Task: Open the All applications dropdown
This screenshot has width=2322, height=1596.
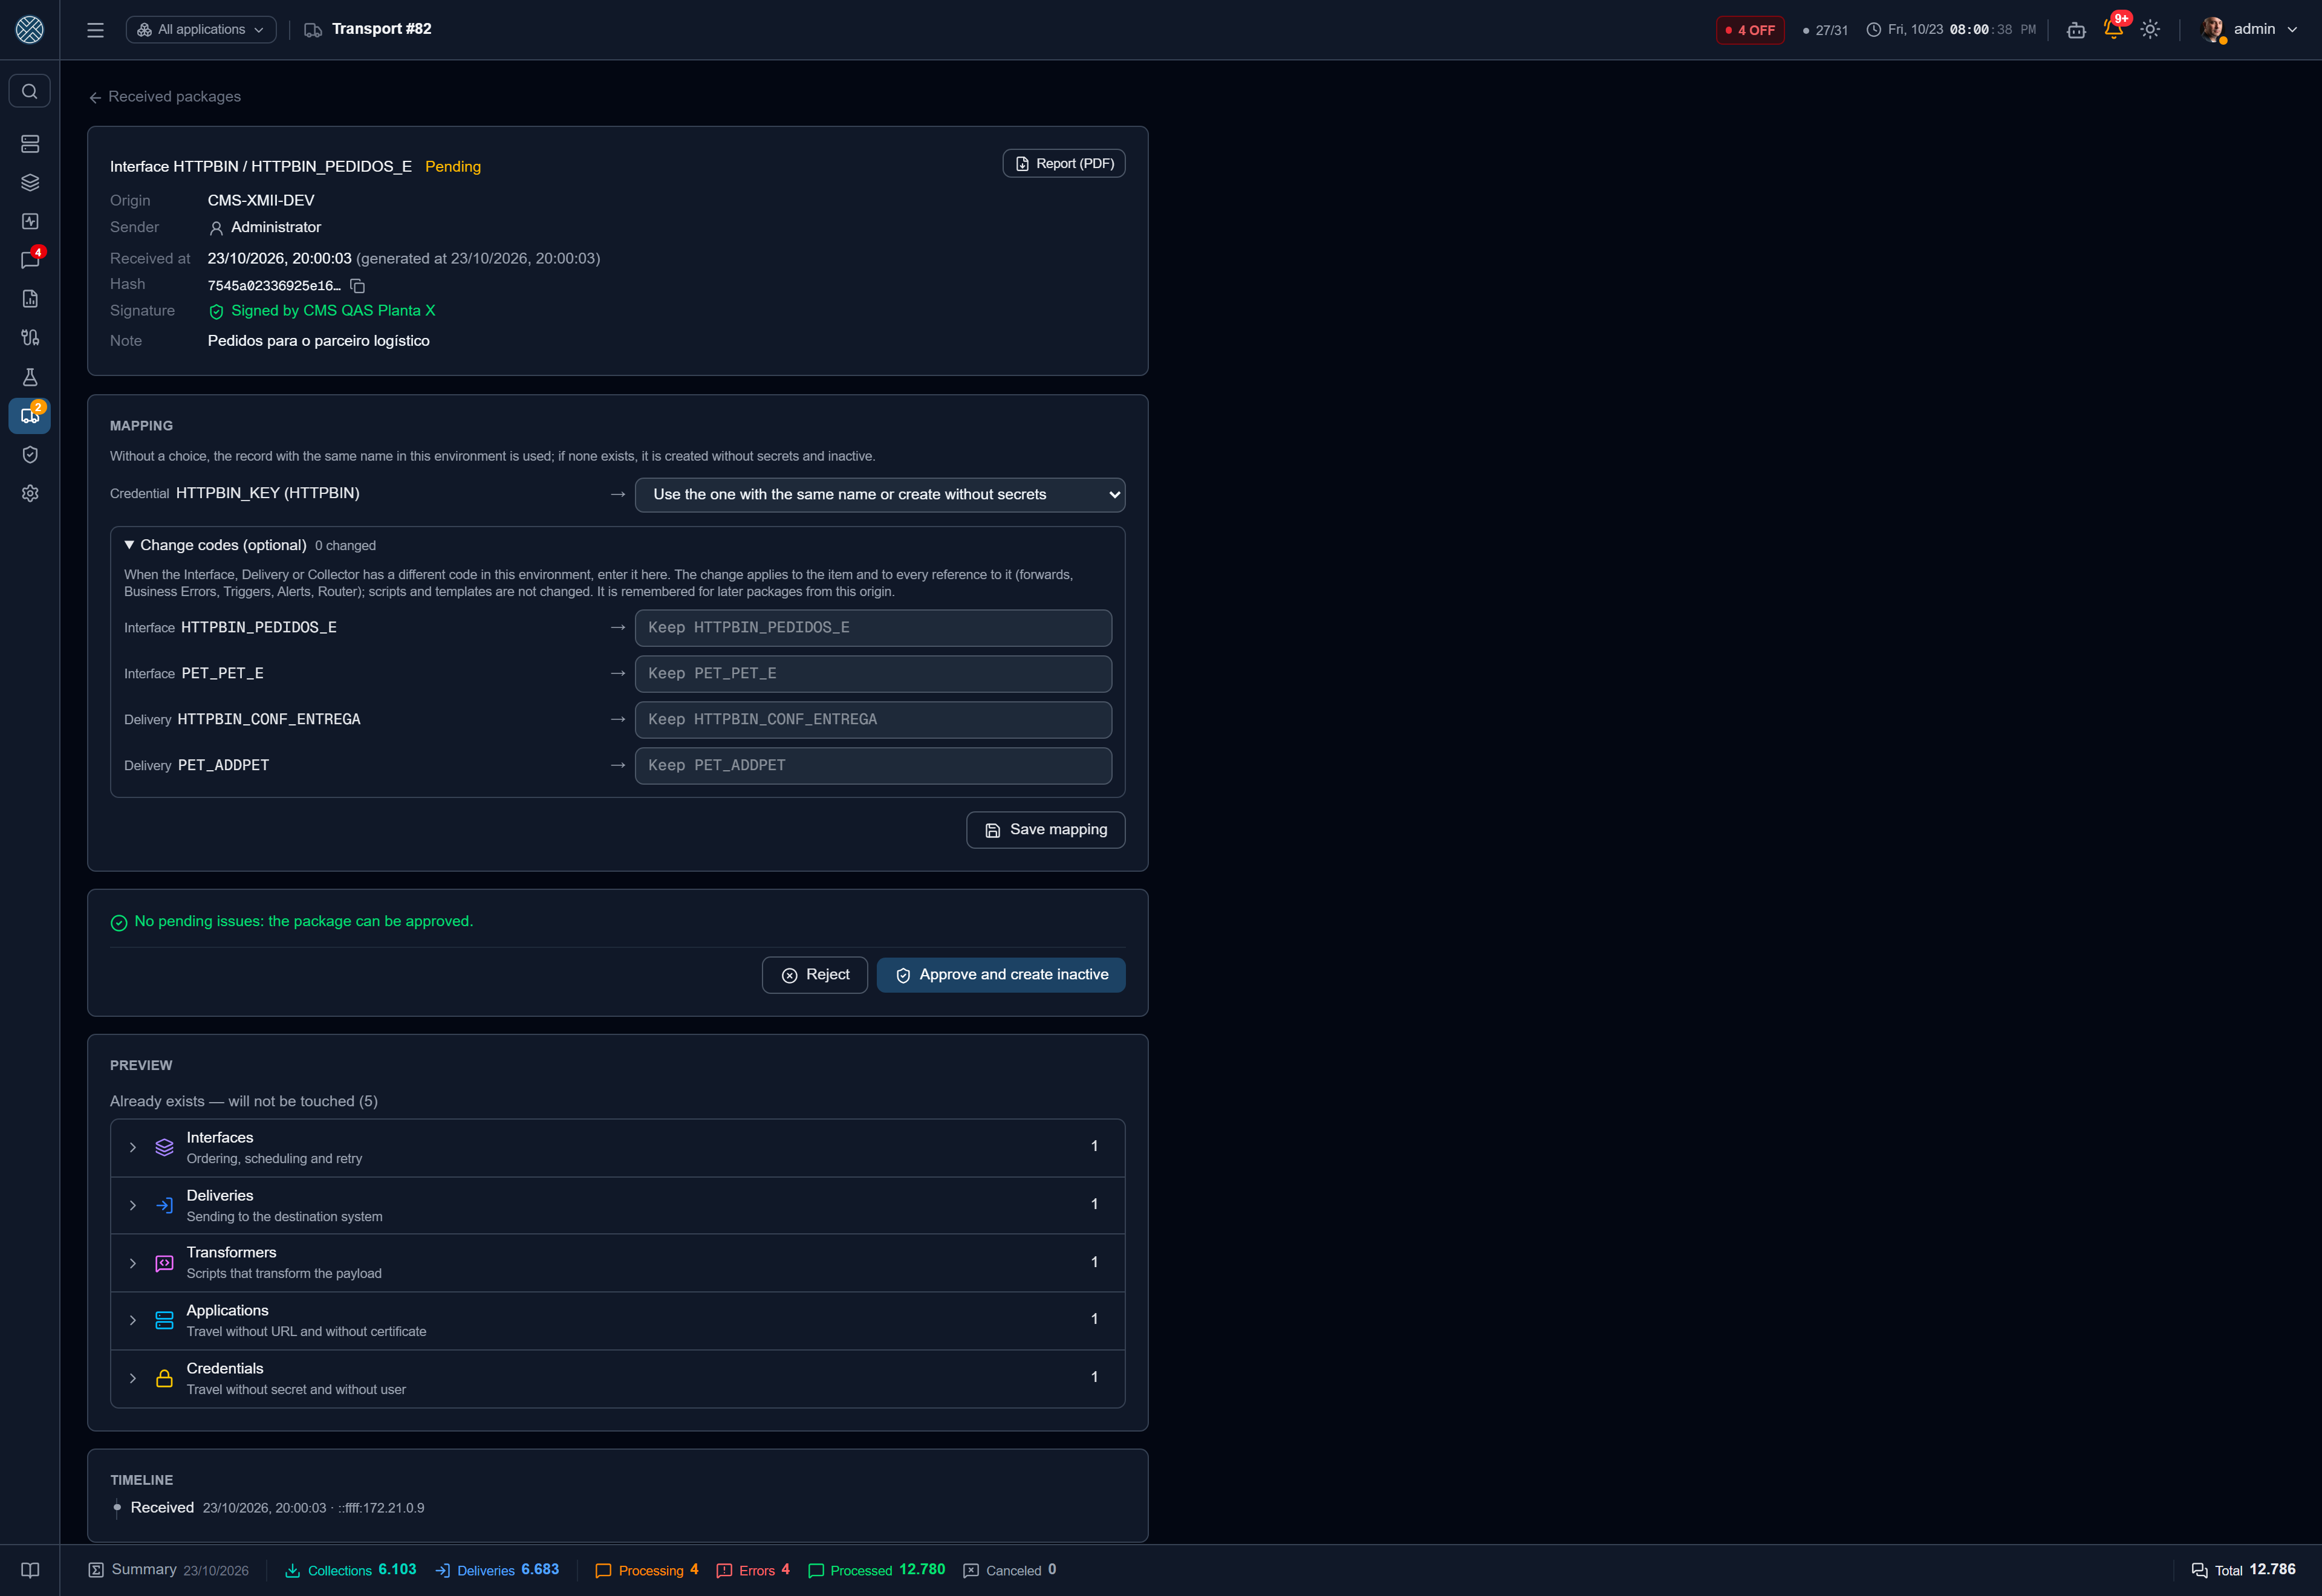Action: tap(201, 30)
